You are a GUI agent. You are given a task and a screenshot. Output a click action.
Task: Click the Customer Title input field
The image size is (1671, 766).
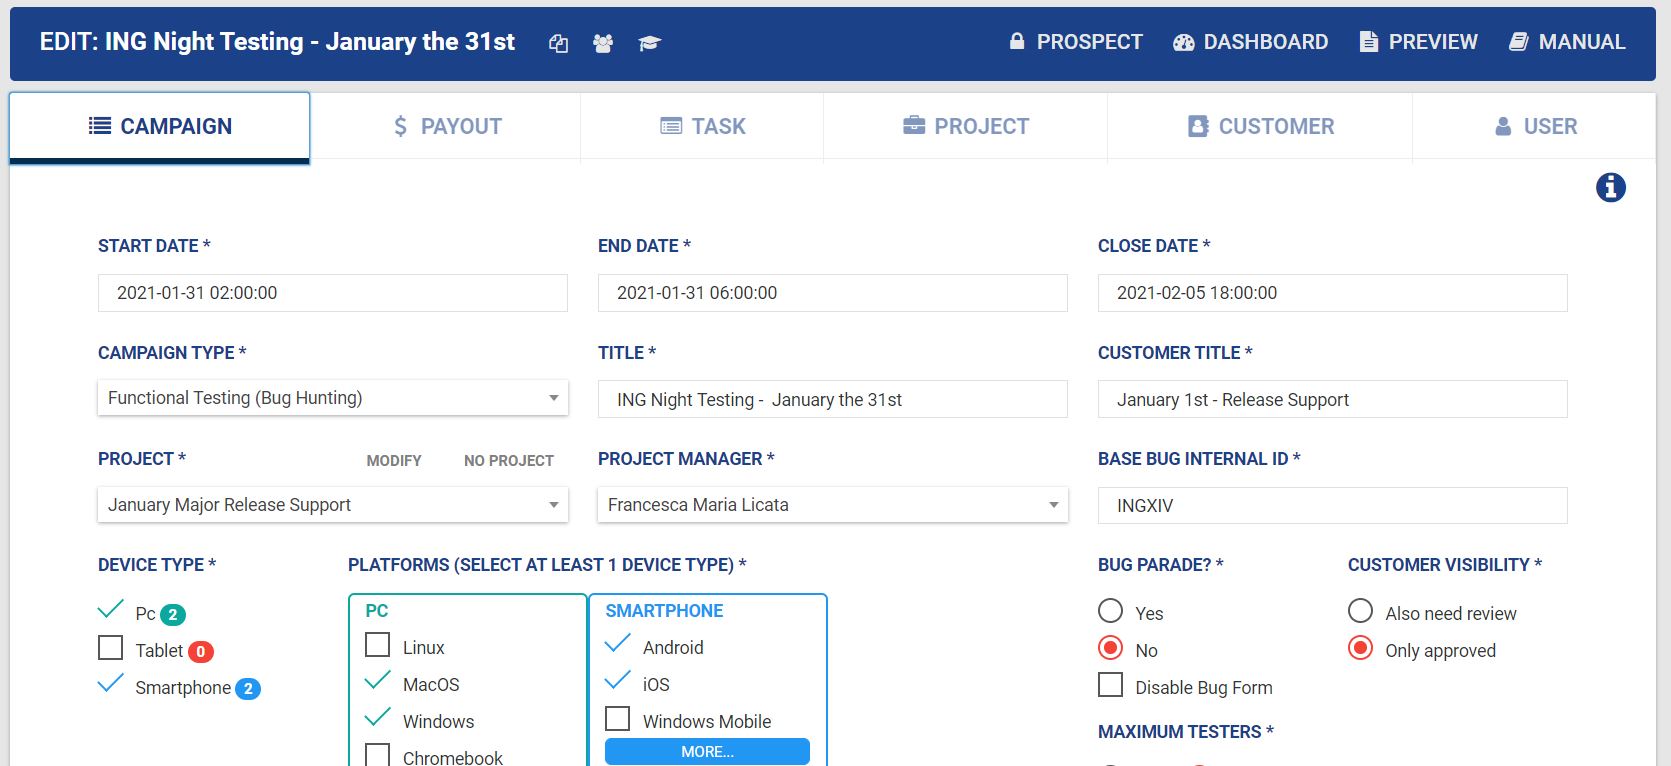(x=1333, y=399)
